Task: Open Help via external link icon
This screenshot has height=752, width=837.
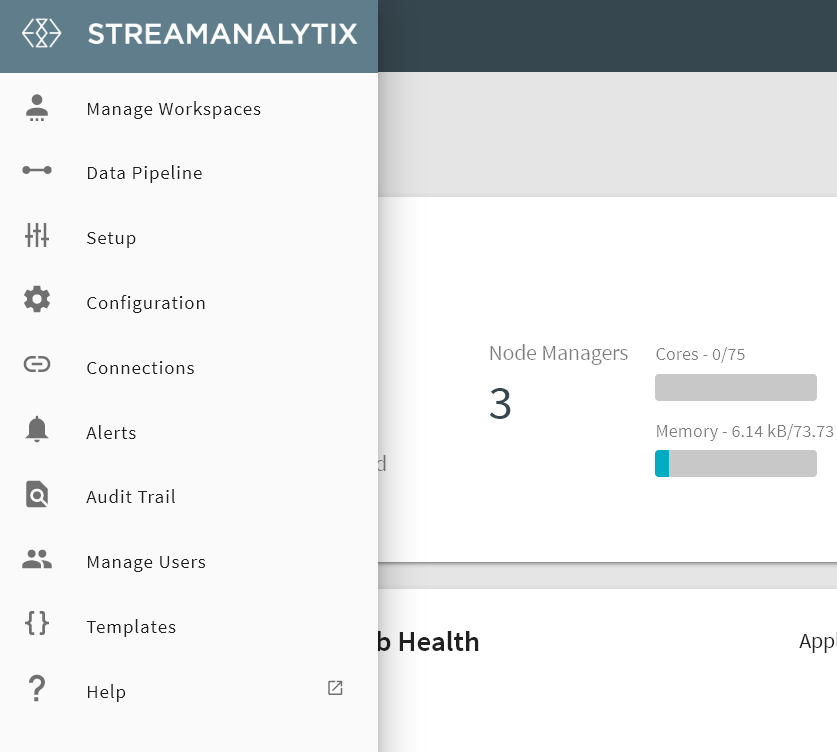Action: point(335,688)
